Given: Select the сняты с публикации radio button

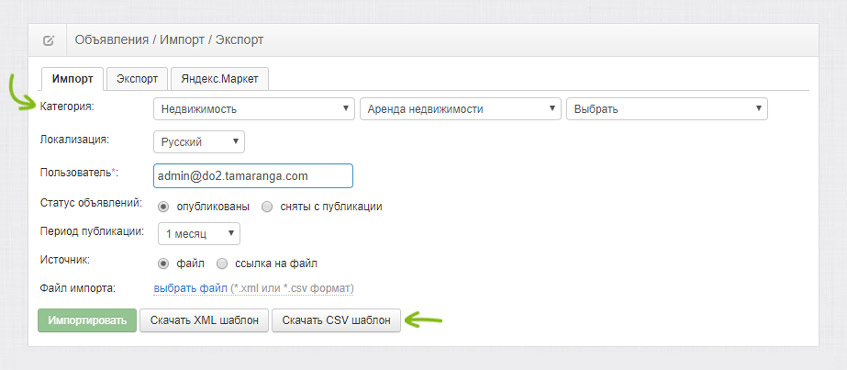Looking at the screenshot, I should point(266,207).
